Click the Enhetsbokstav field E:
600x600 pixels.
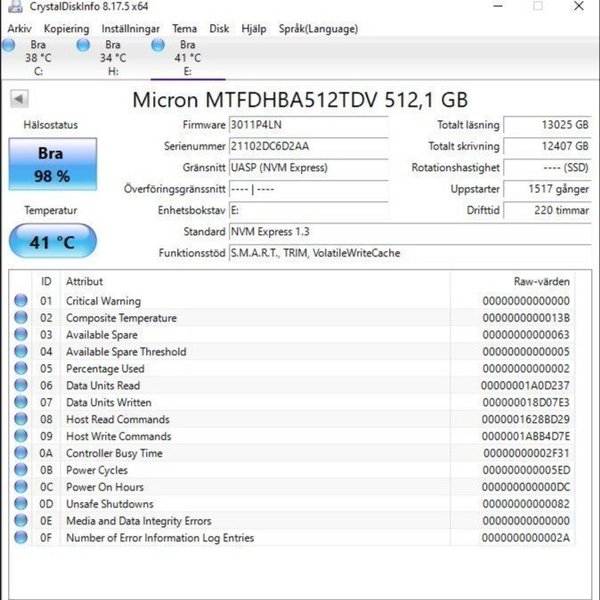pos(308,210)
